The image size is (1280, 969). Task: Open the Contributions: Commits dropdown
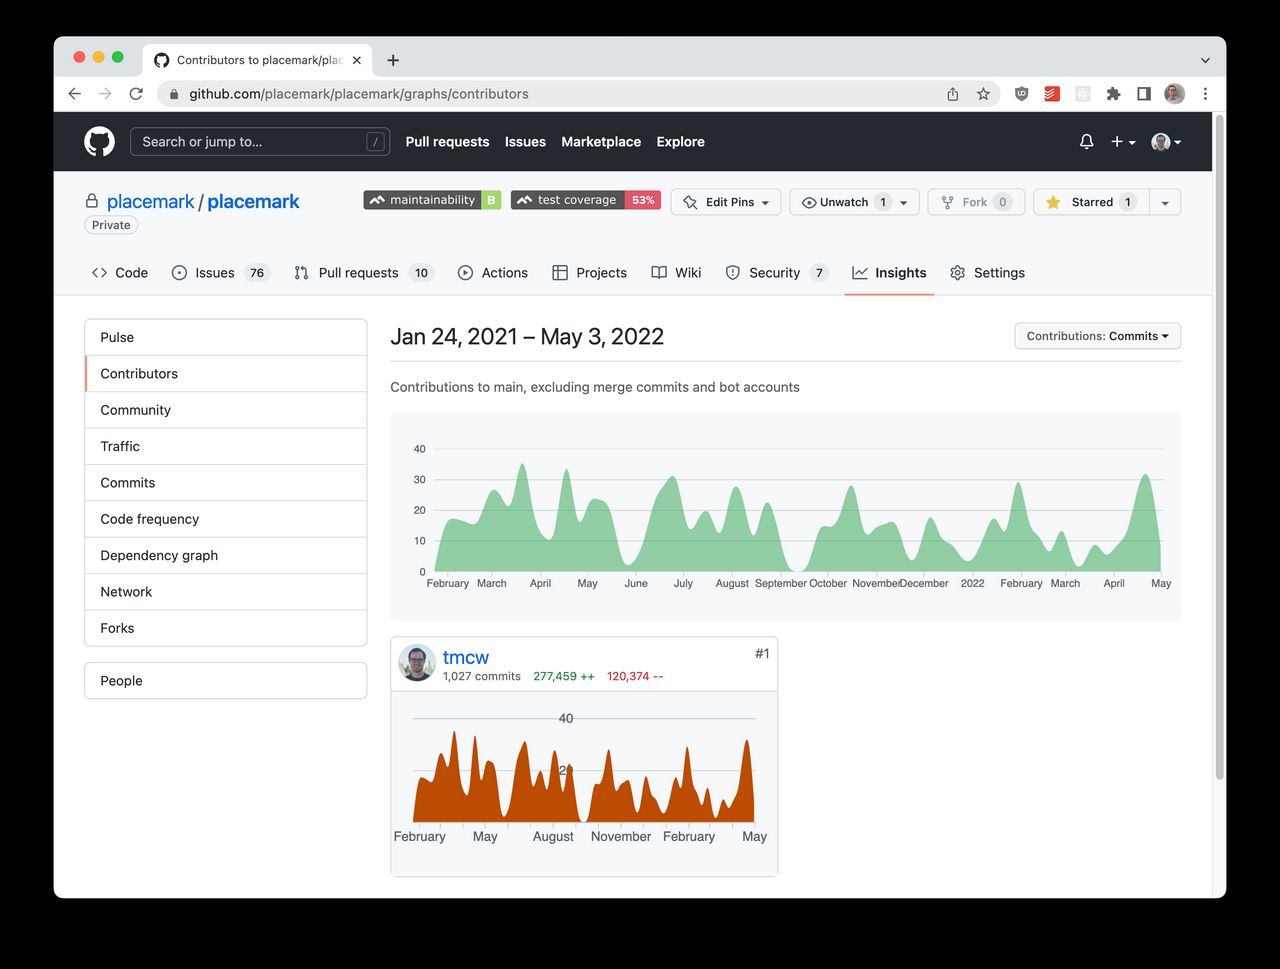[x=1097, y=335]
